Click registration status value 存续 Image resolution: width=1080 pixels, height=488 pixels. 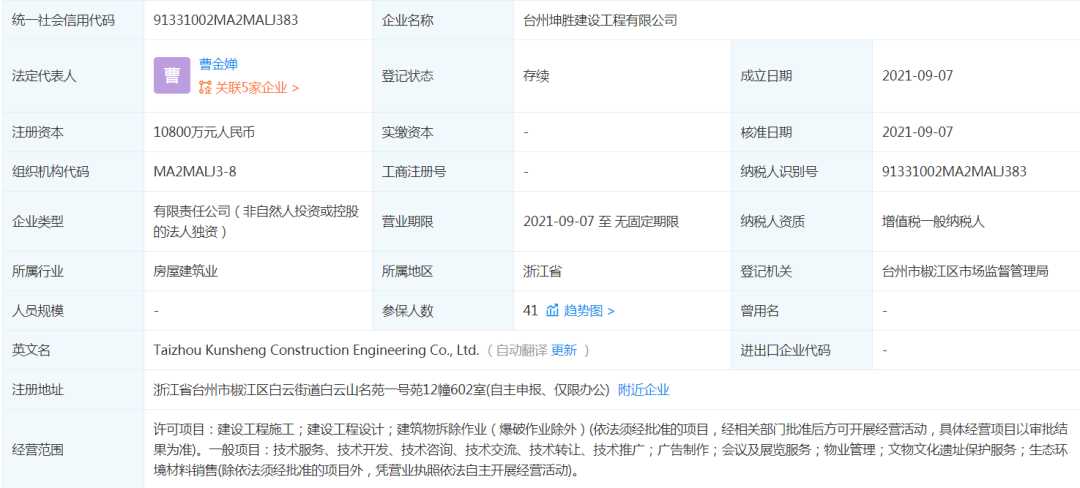tap(536, 76)
